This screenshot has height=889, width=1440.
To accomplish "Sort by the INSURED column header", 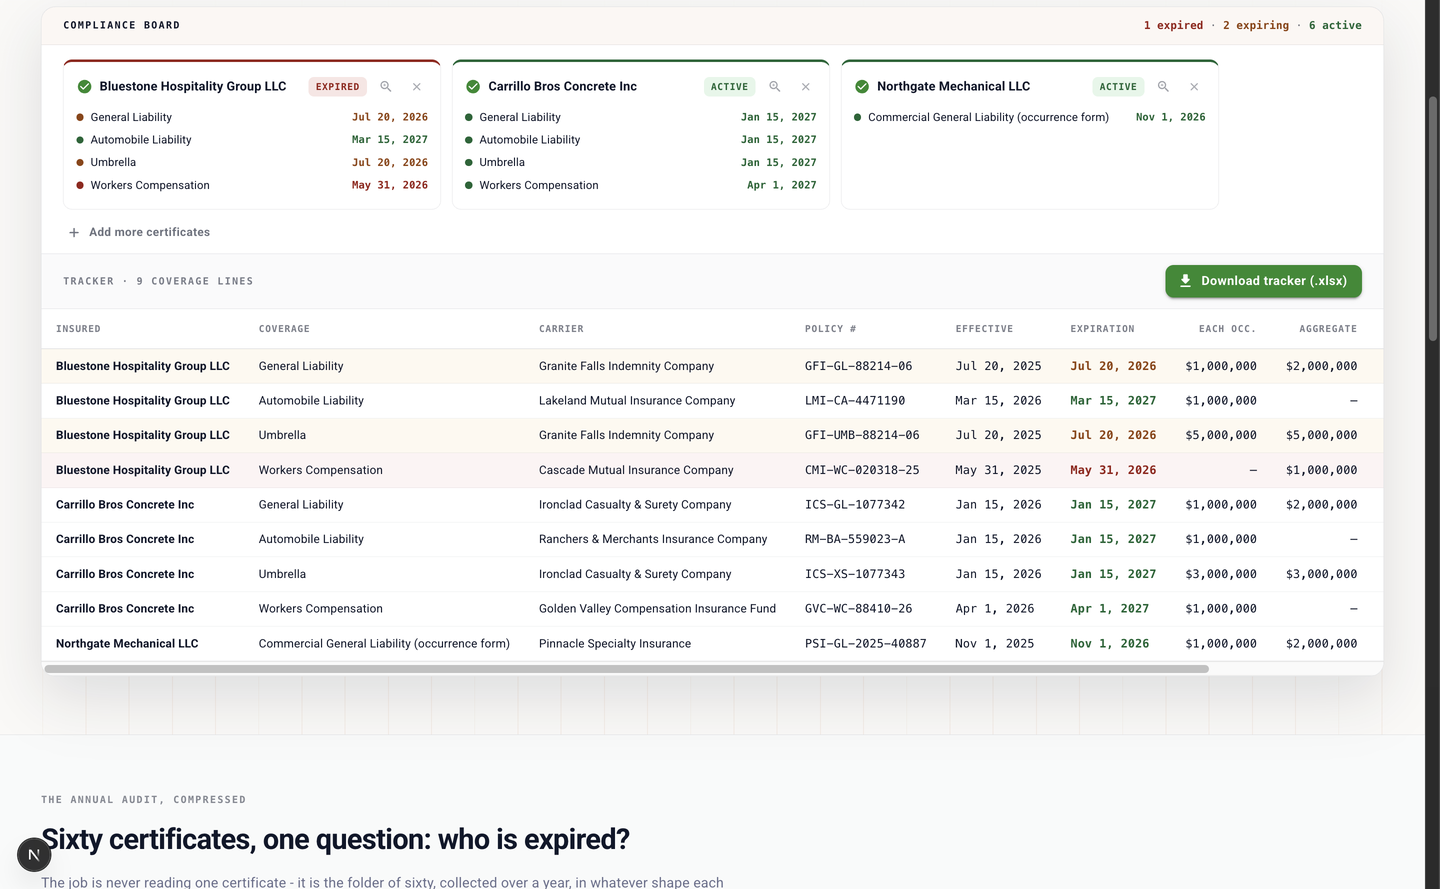I will [x=78, y=329].
